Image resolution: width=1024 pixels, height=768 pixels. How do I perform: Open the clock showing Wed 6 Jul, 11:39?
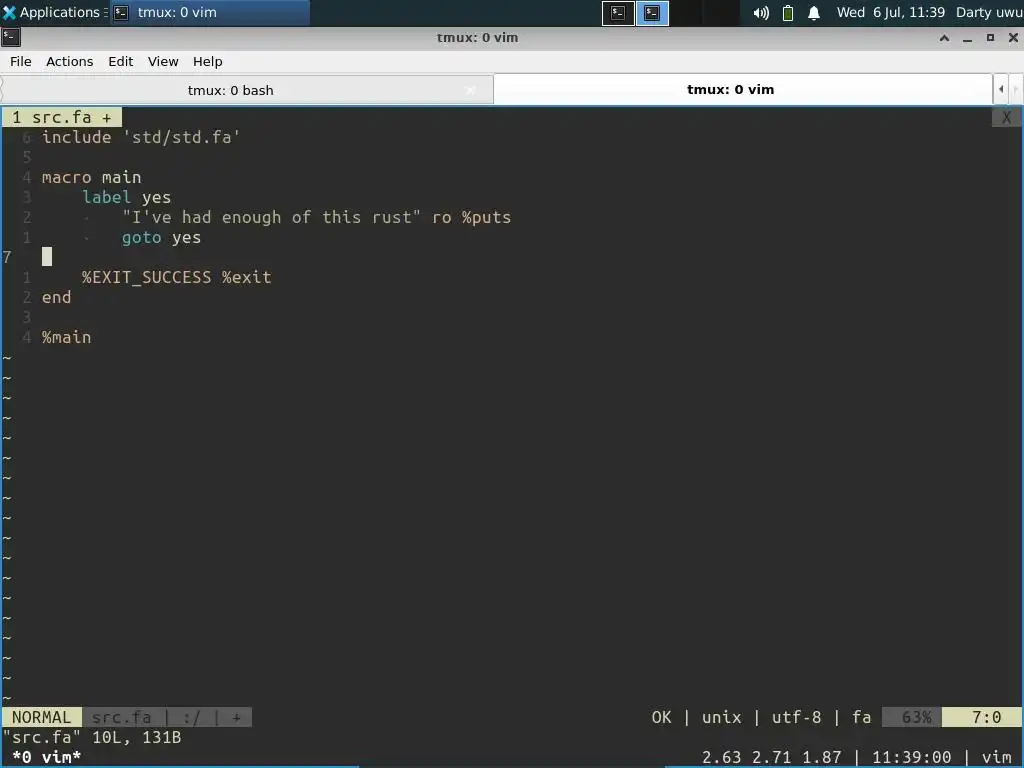point(891,12)
